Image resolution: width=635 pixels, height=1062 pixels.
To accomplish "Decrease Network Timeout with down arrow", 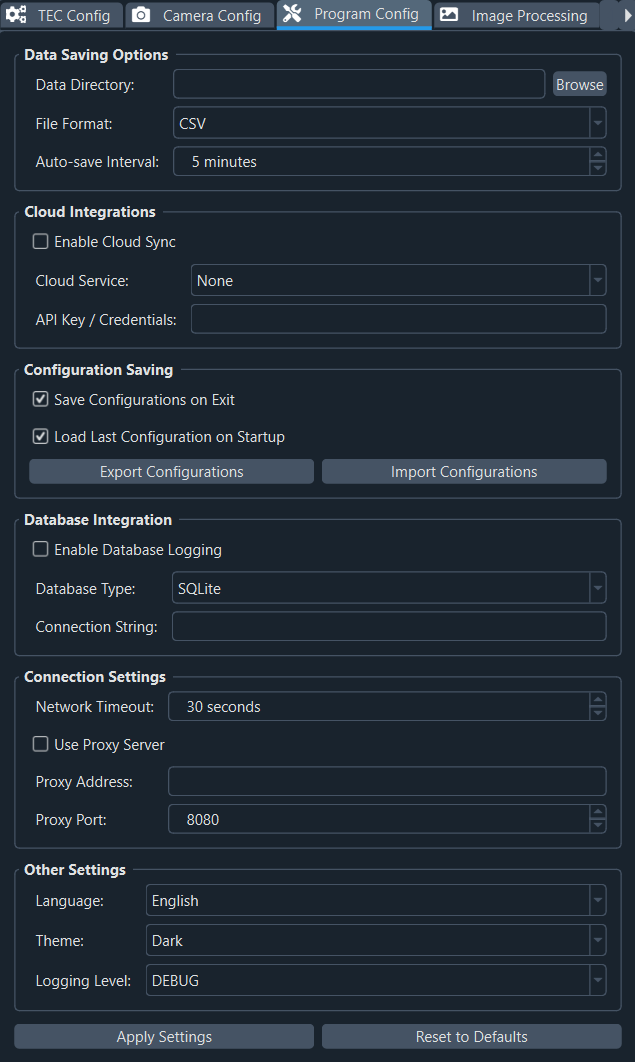I will click(598, 713).
